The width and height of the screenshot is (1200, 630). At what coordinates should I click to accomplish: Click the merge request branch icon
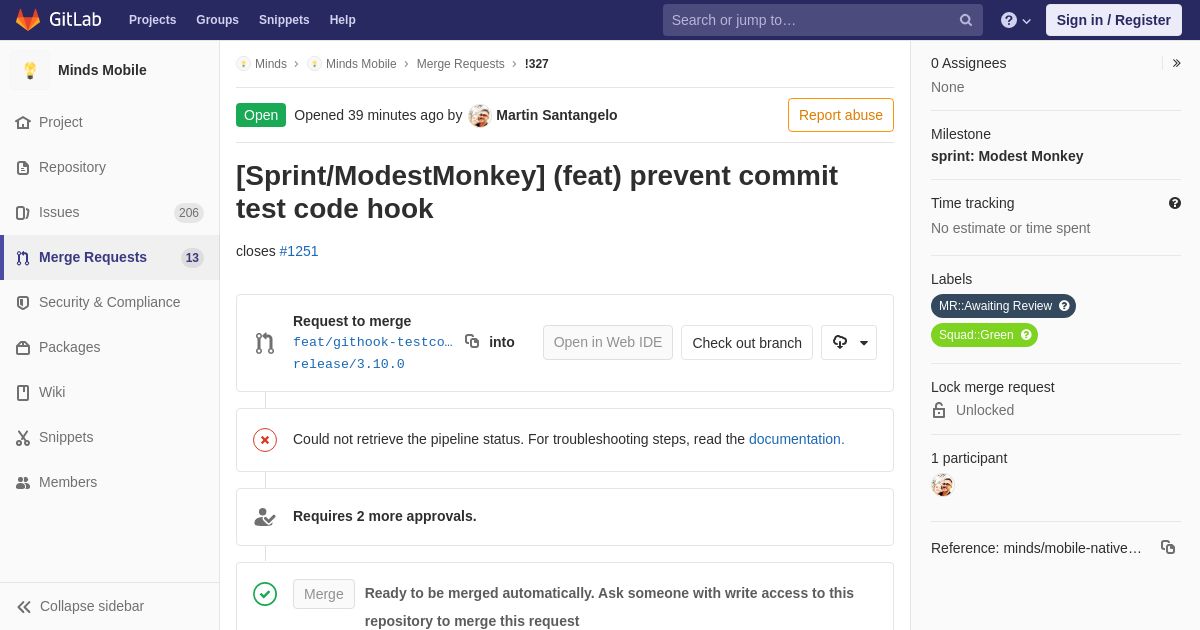[265, 343]
